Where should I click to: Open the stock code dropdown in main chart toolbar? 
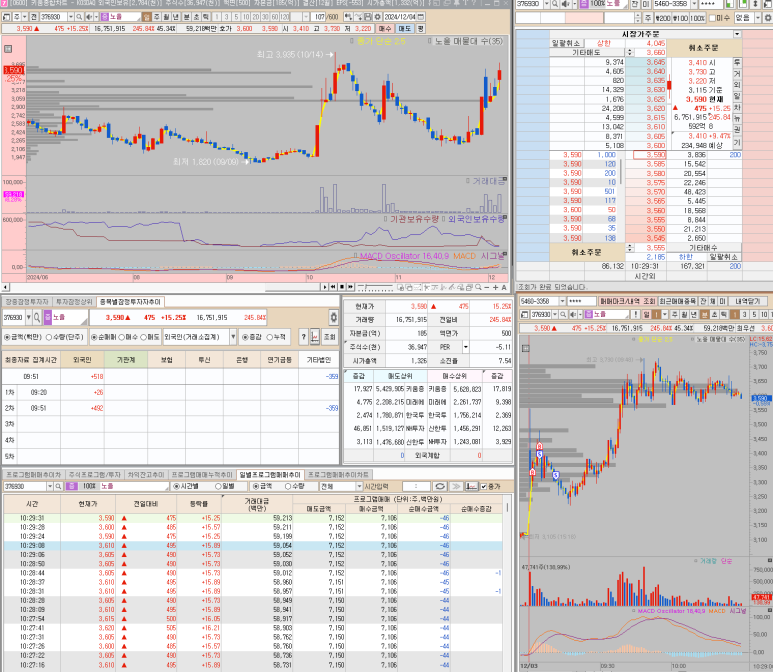coord(70,17)
